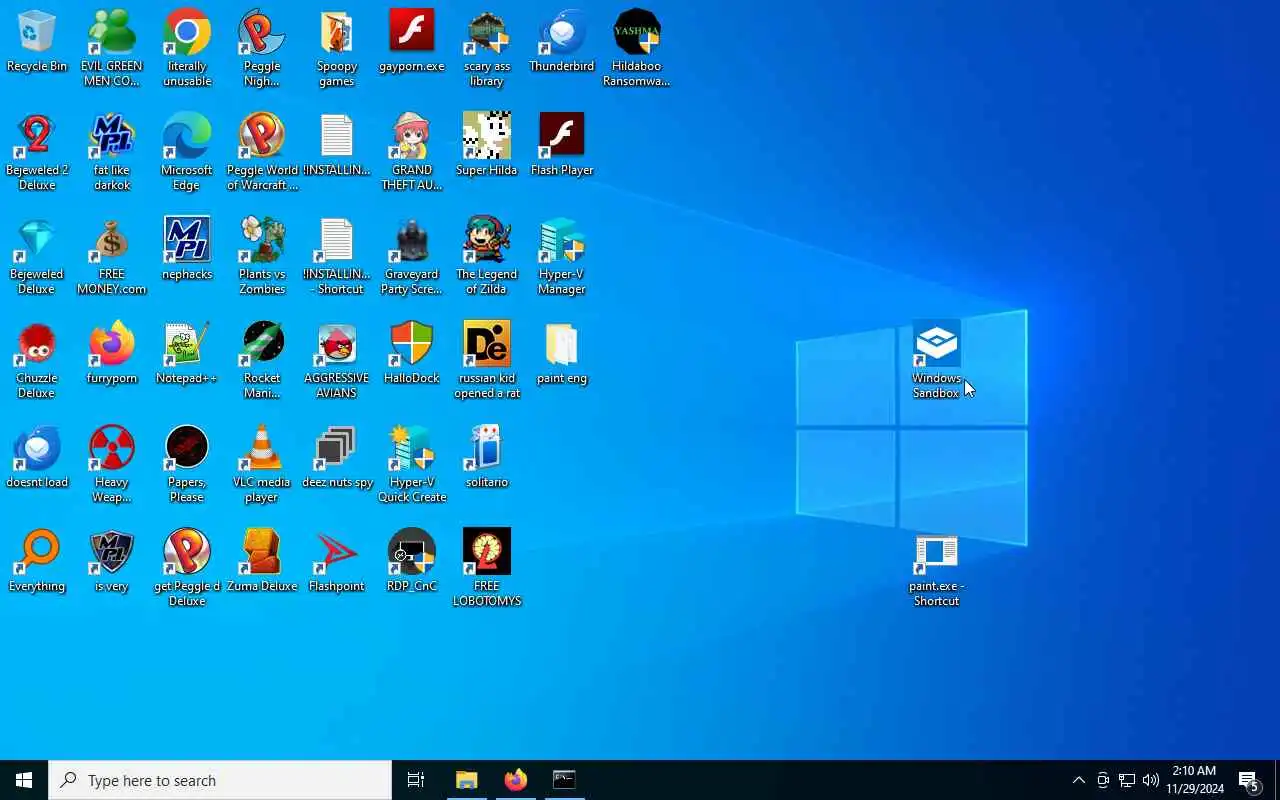Select the 'scary ass library' shortcut
Screen dimensions: 1280x800
[487, 48]
